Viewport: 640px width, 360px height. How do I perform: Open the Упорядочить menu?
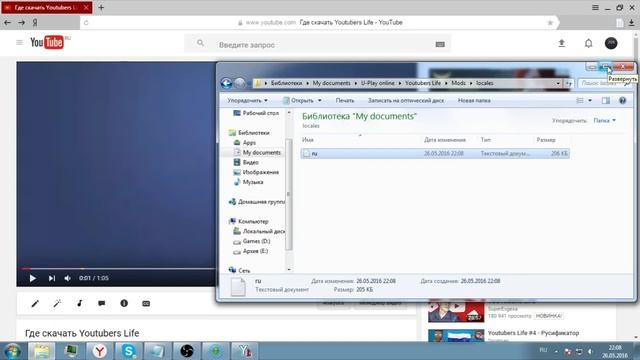coord(247,100)
